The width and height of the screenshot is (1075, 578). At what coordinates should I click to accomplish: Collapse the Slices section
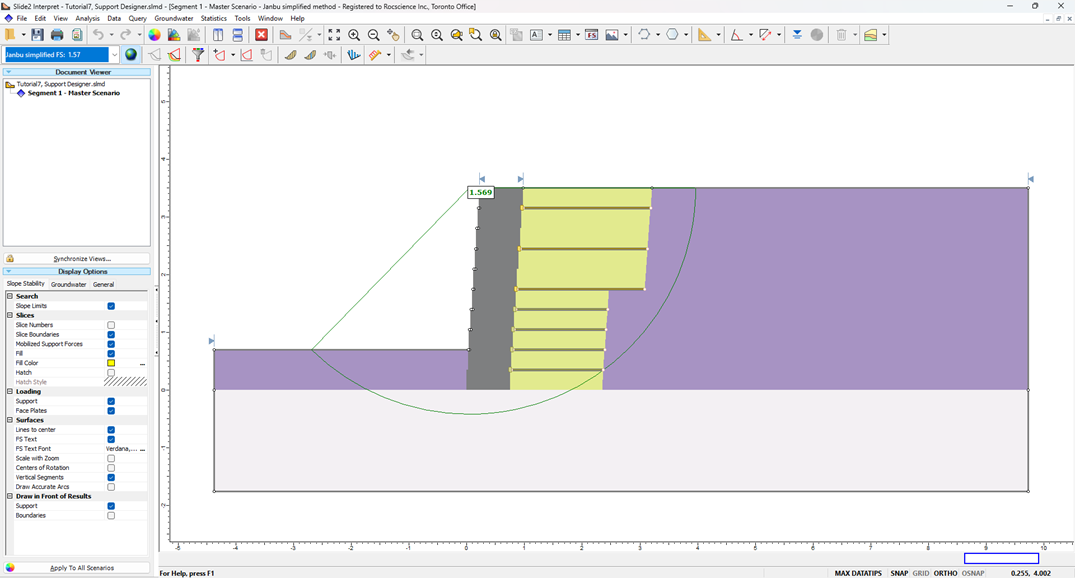point(10,315)
